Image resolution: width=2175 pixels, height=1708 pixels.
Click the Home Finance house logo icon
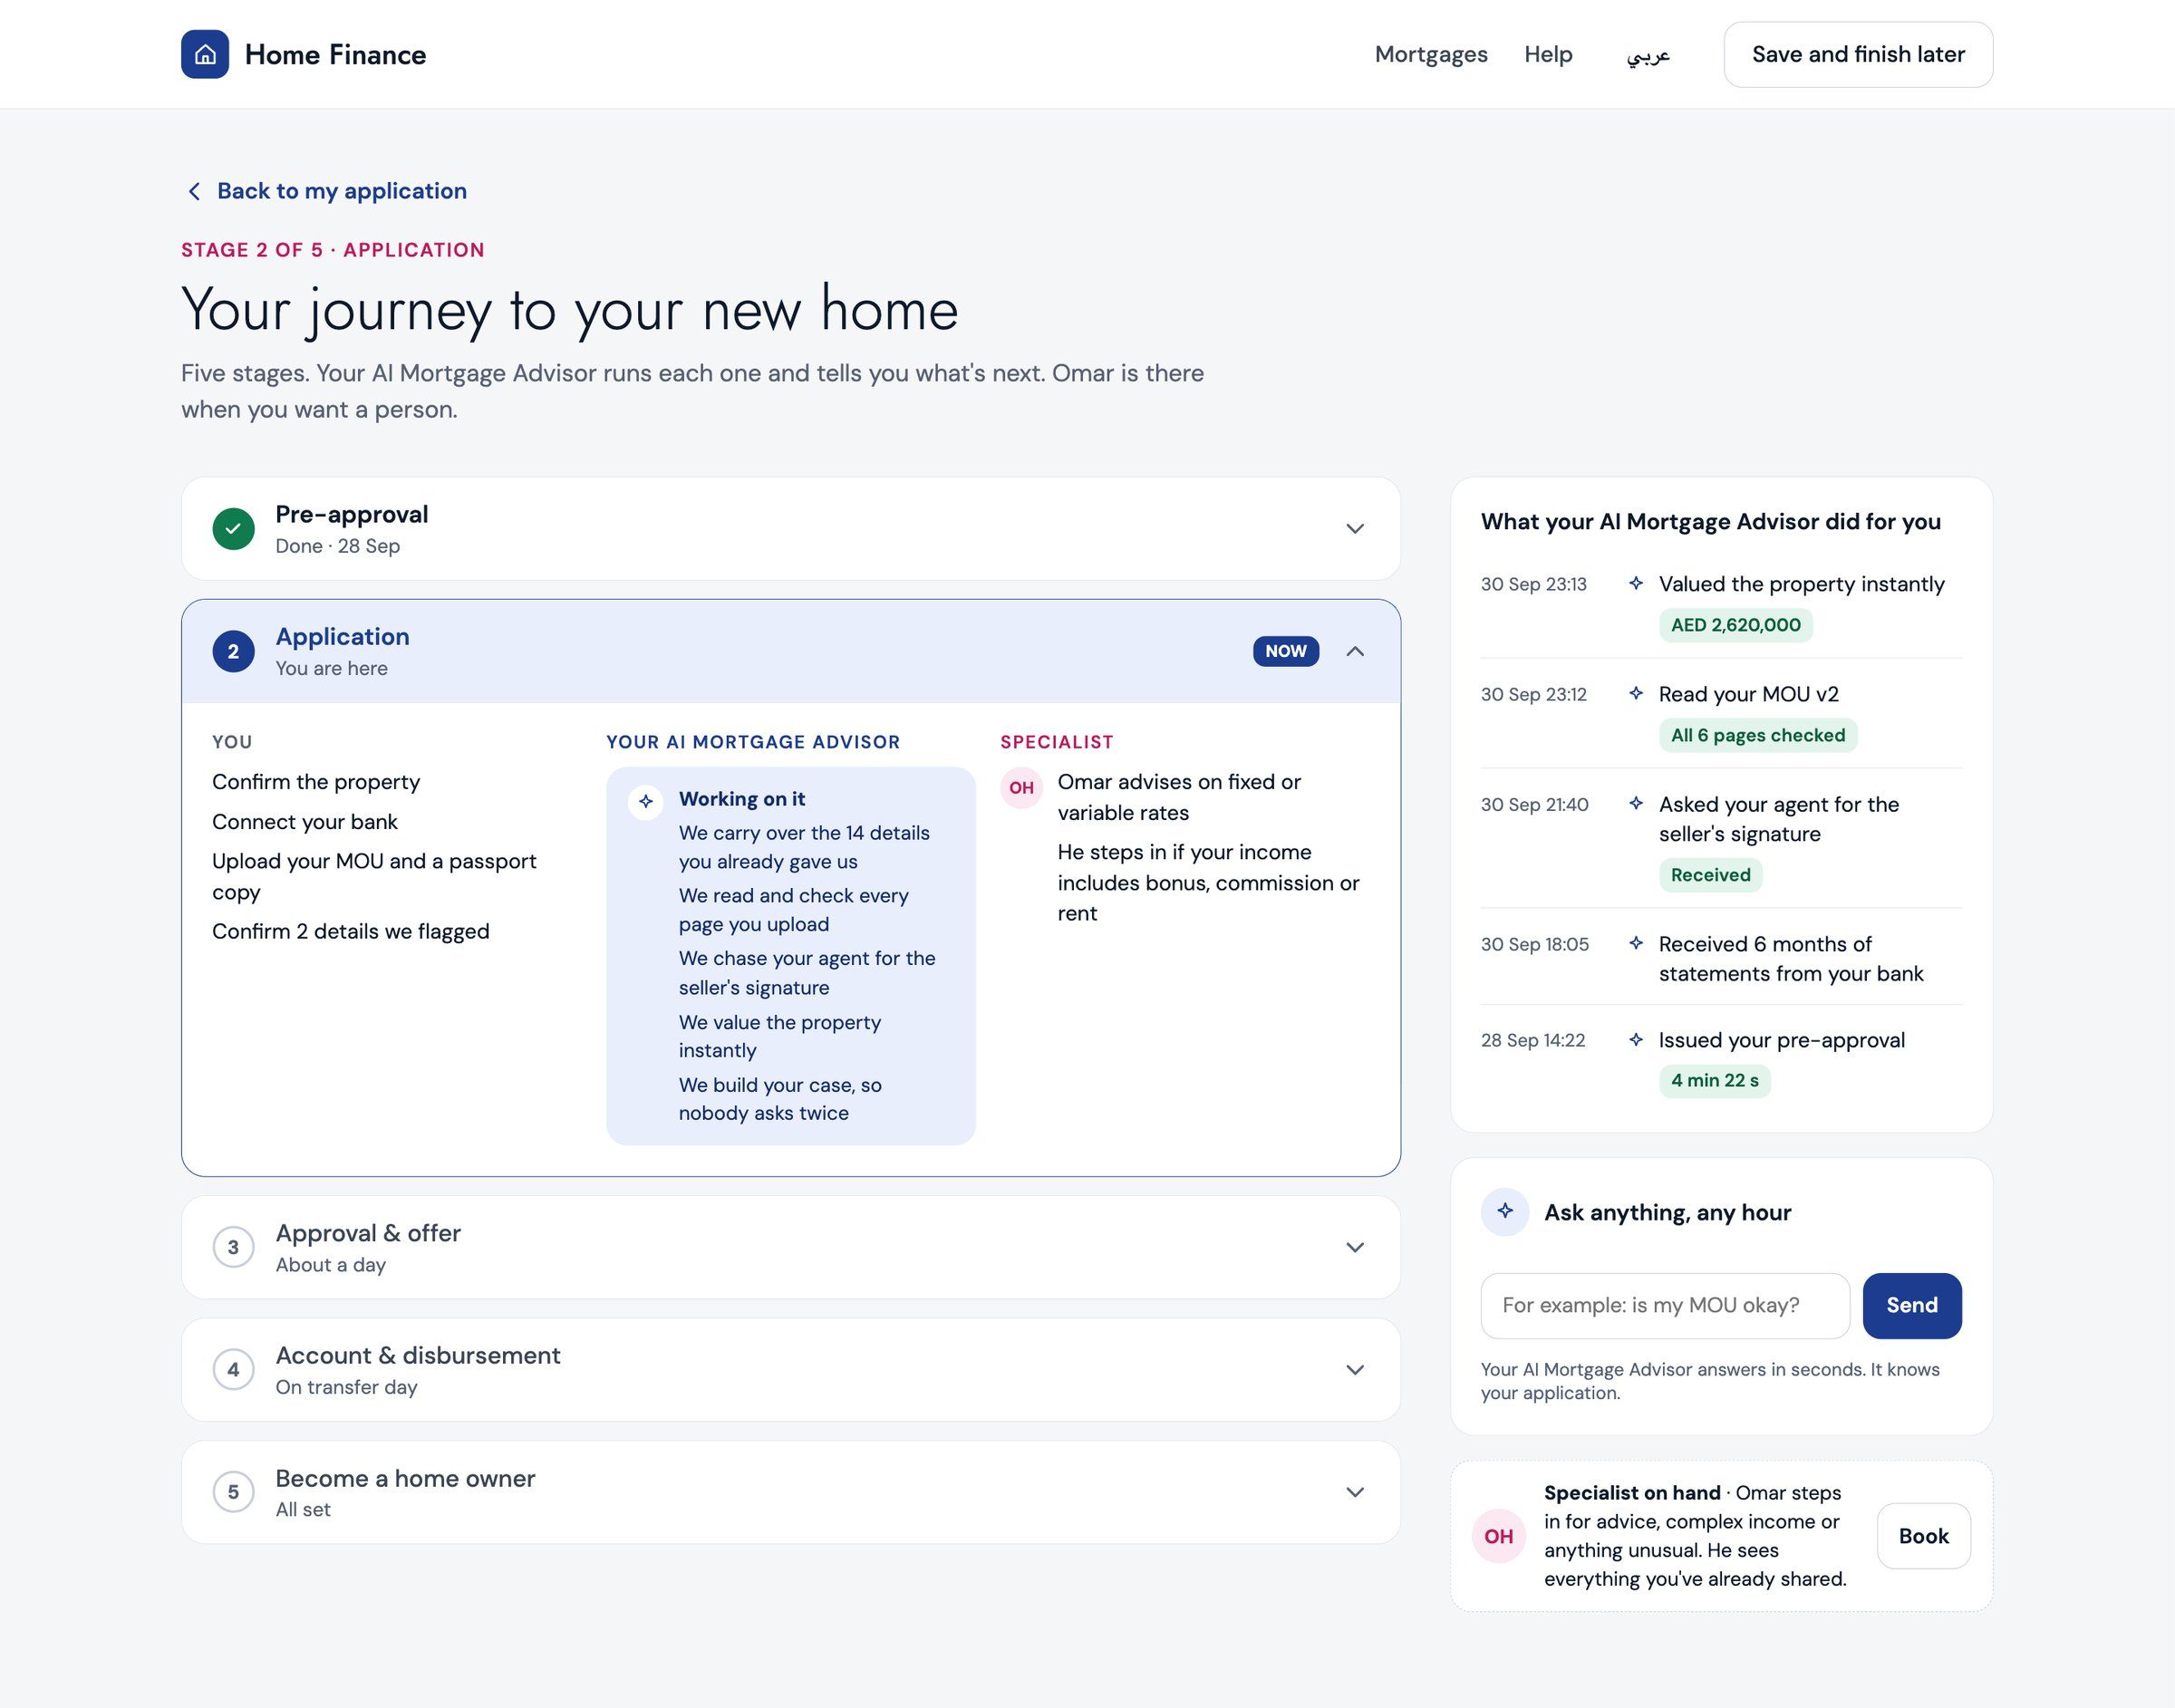[x=205, y=54]
